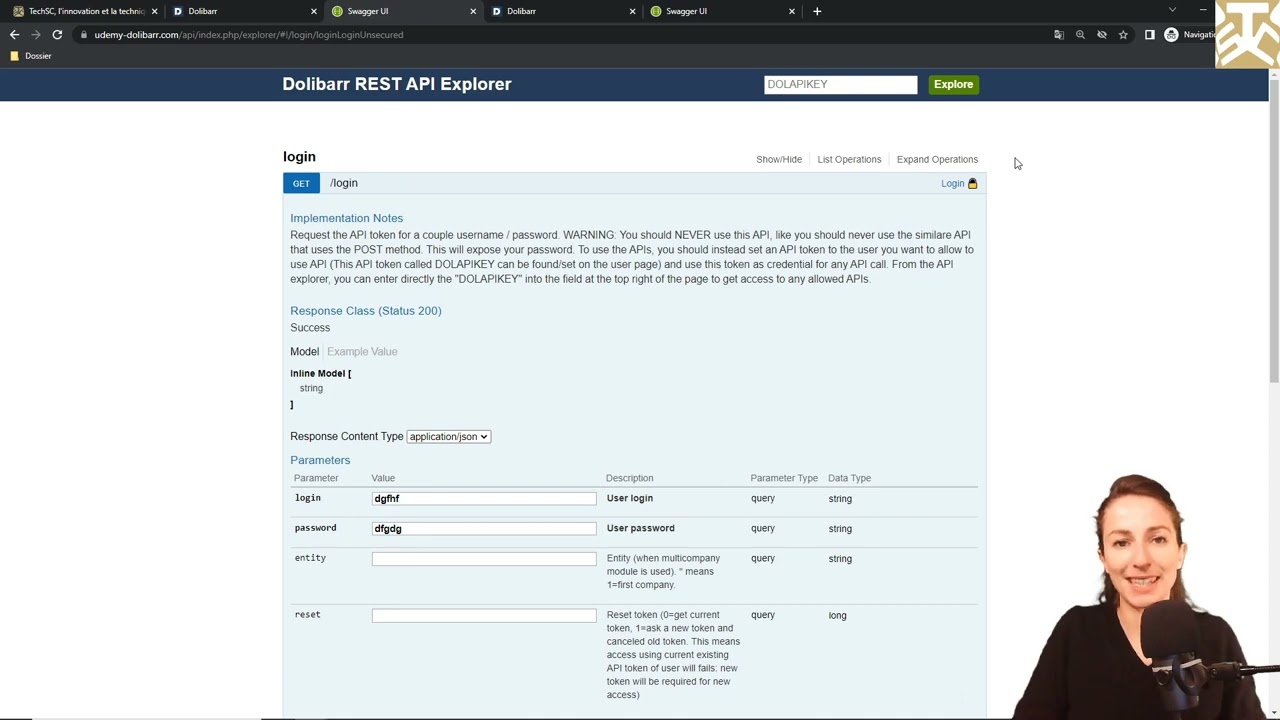1280x720 pixels.
Task: Click the browser address bar URL
Action: point(249,35)
